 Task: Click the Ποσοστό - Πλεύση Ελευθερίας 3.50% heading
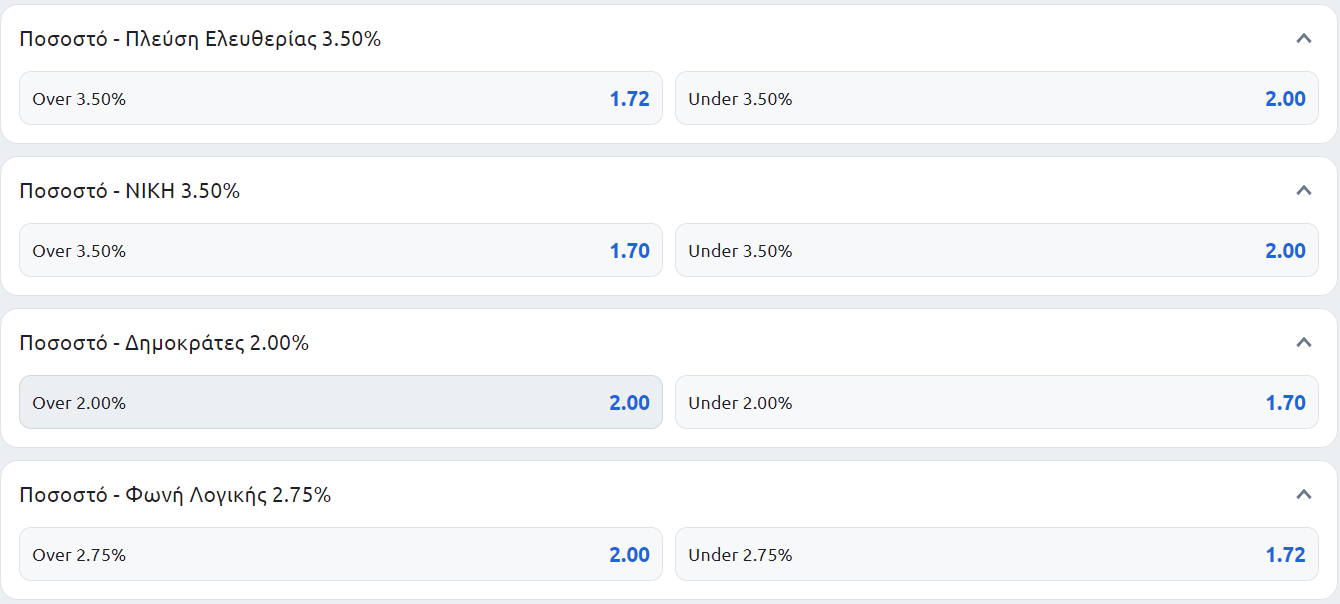[x=201, y=39]
